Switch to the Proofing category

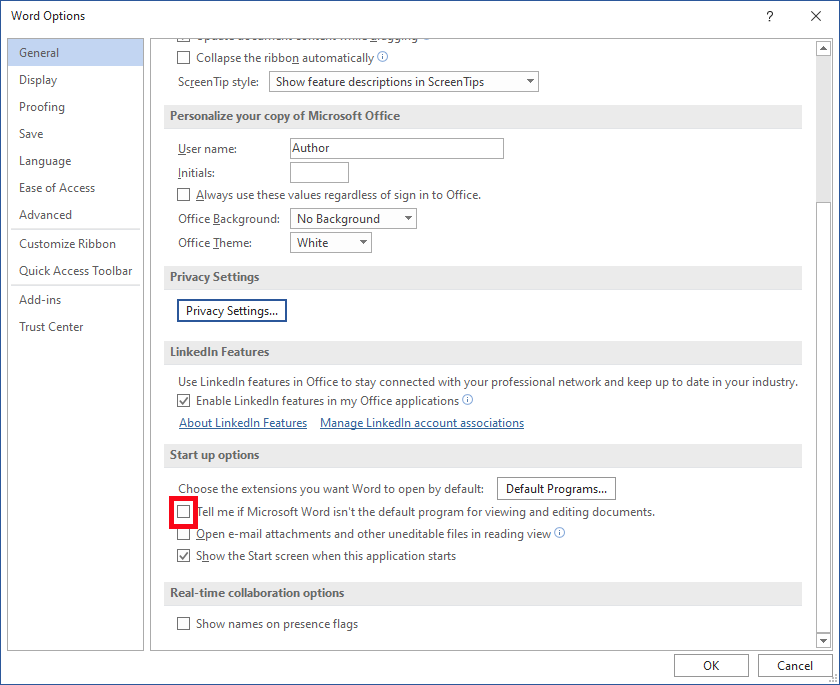point(42,107)
